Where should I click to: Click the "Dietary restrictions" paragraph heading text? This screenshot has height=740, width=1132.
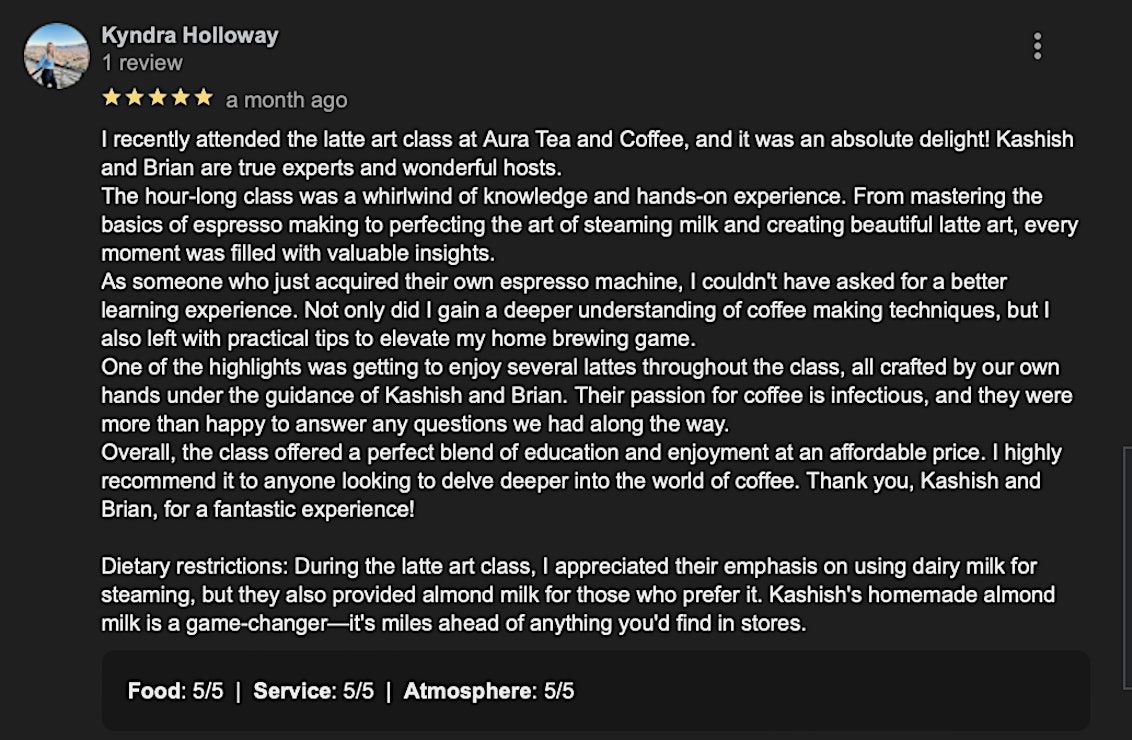[196, 567]
